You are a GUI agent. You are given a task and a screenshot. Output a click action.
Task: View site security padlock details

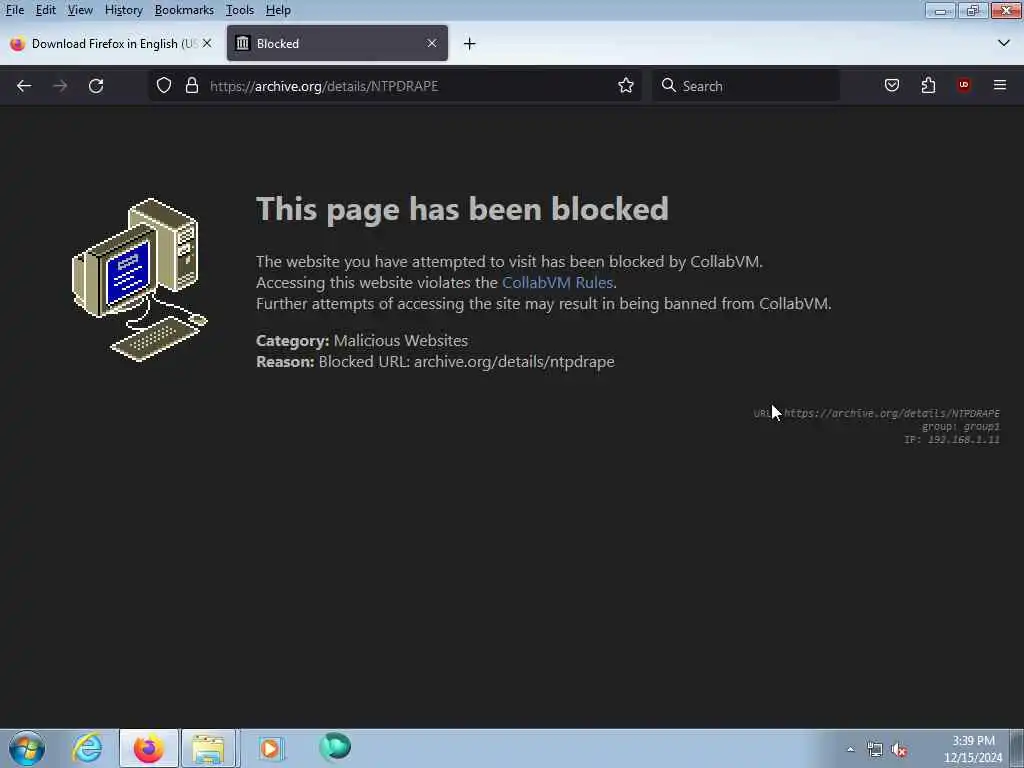191,86
